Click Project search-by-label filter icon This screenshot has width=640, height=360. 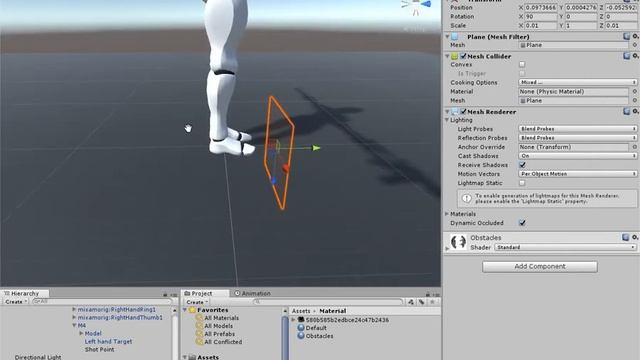tap(421, 302)
